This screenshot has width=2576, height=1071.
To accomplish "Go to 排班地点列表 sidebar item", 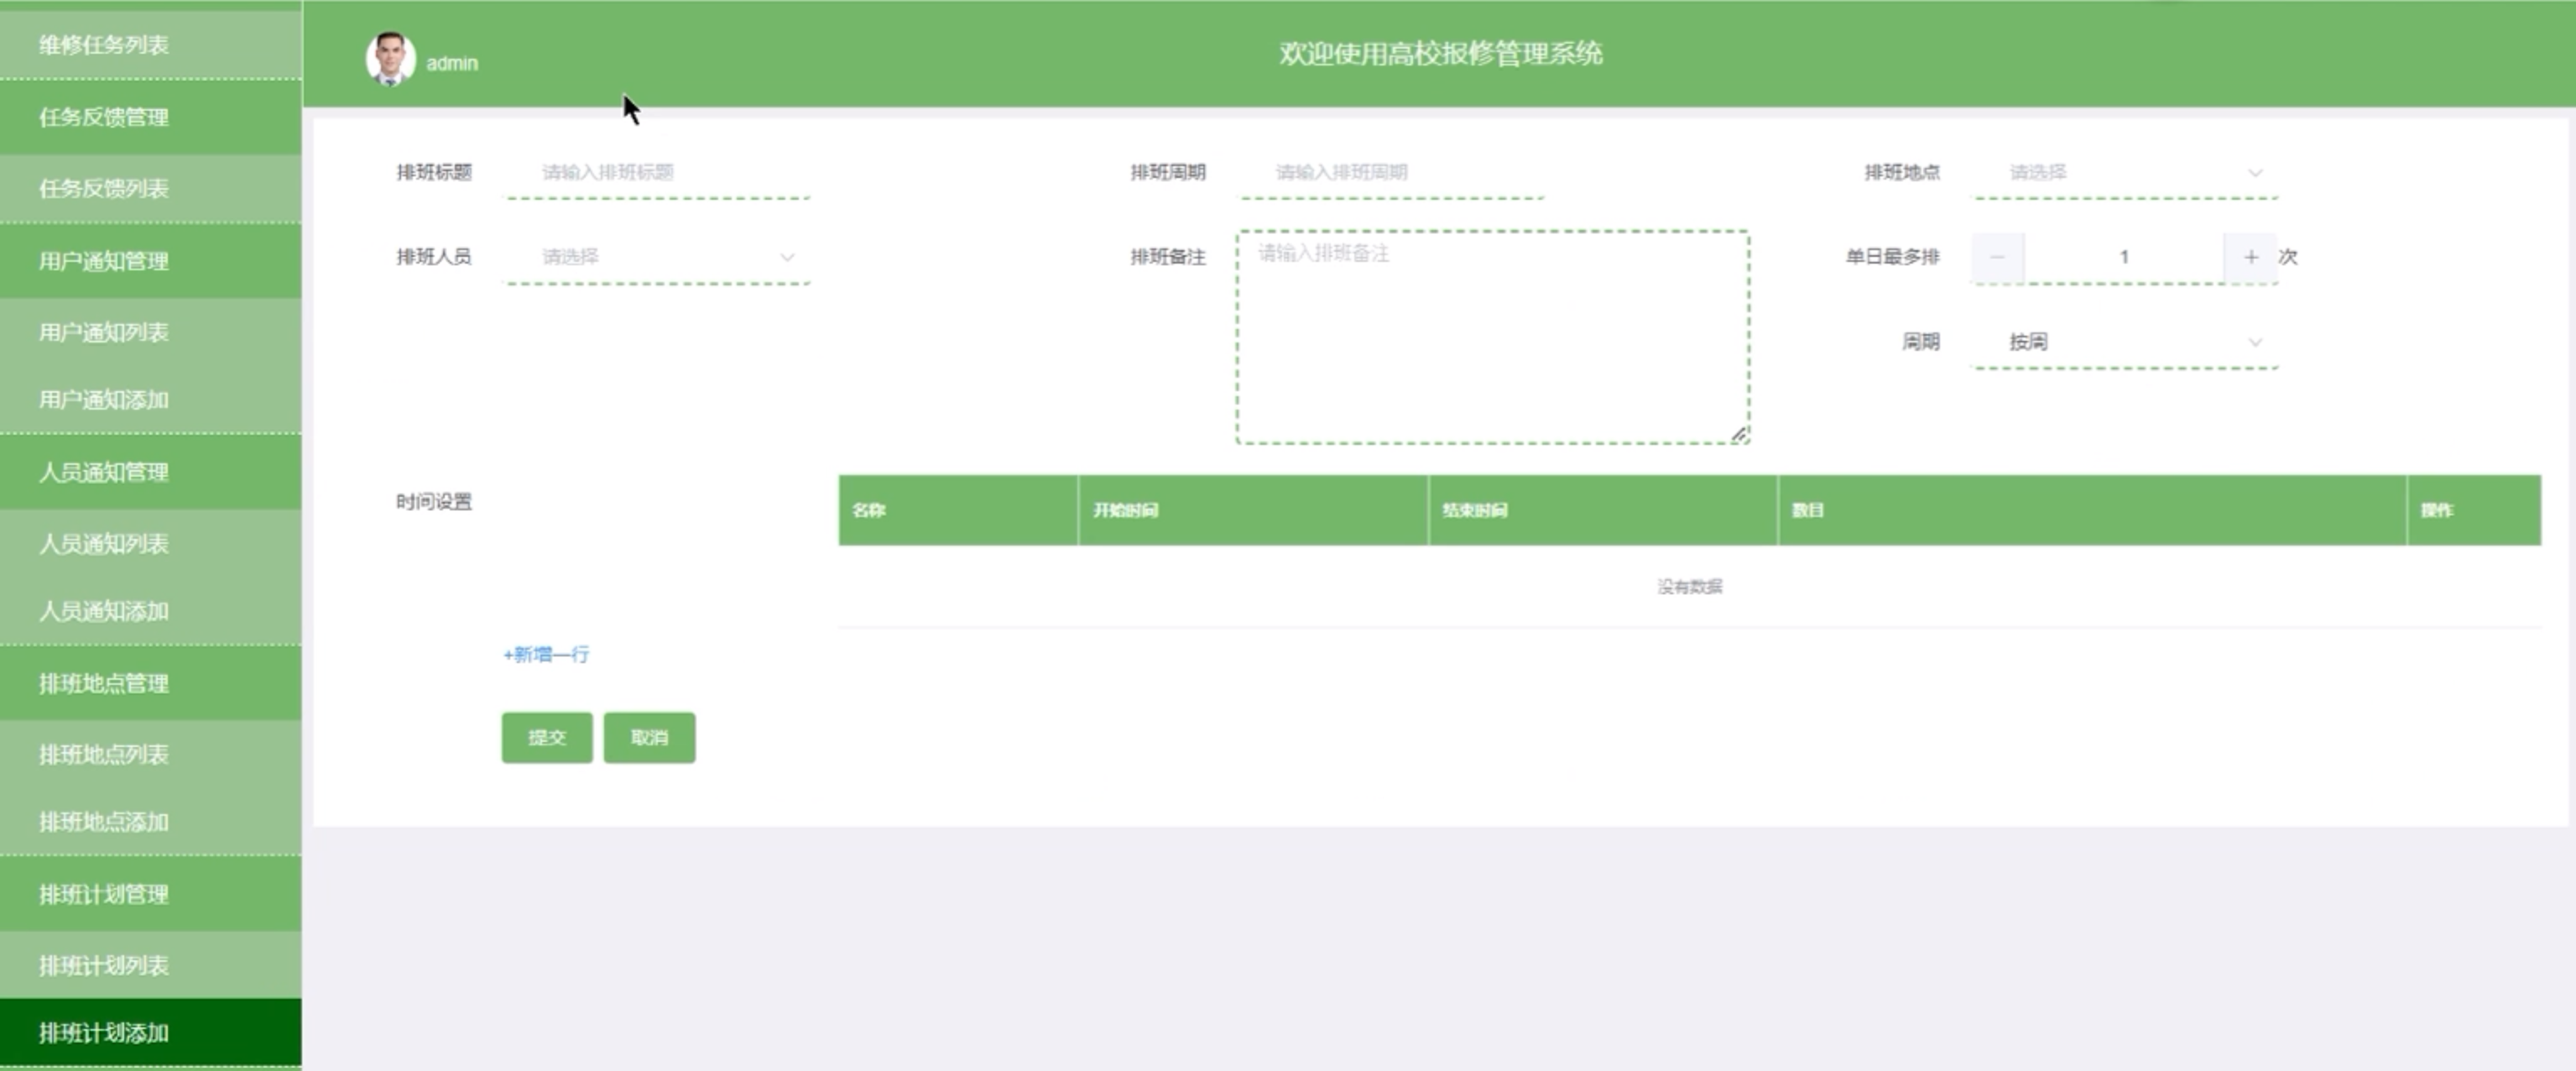I will 104,755.
